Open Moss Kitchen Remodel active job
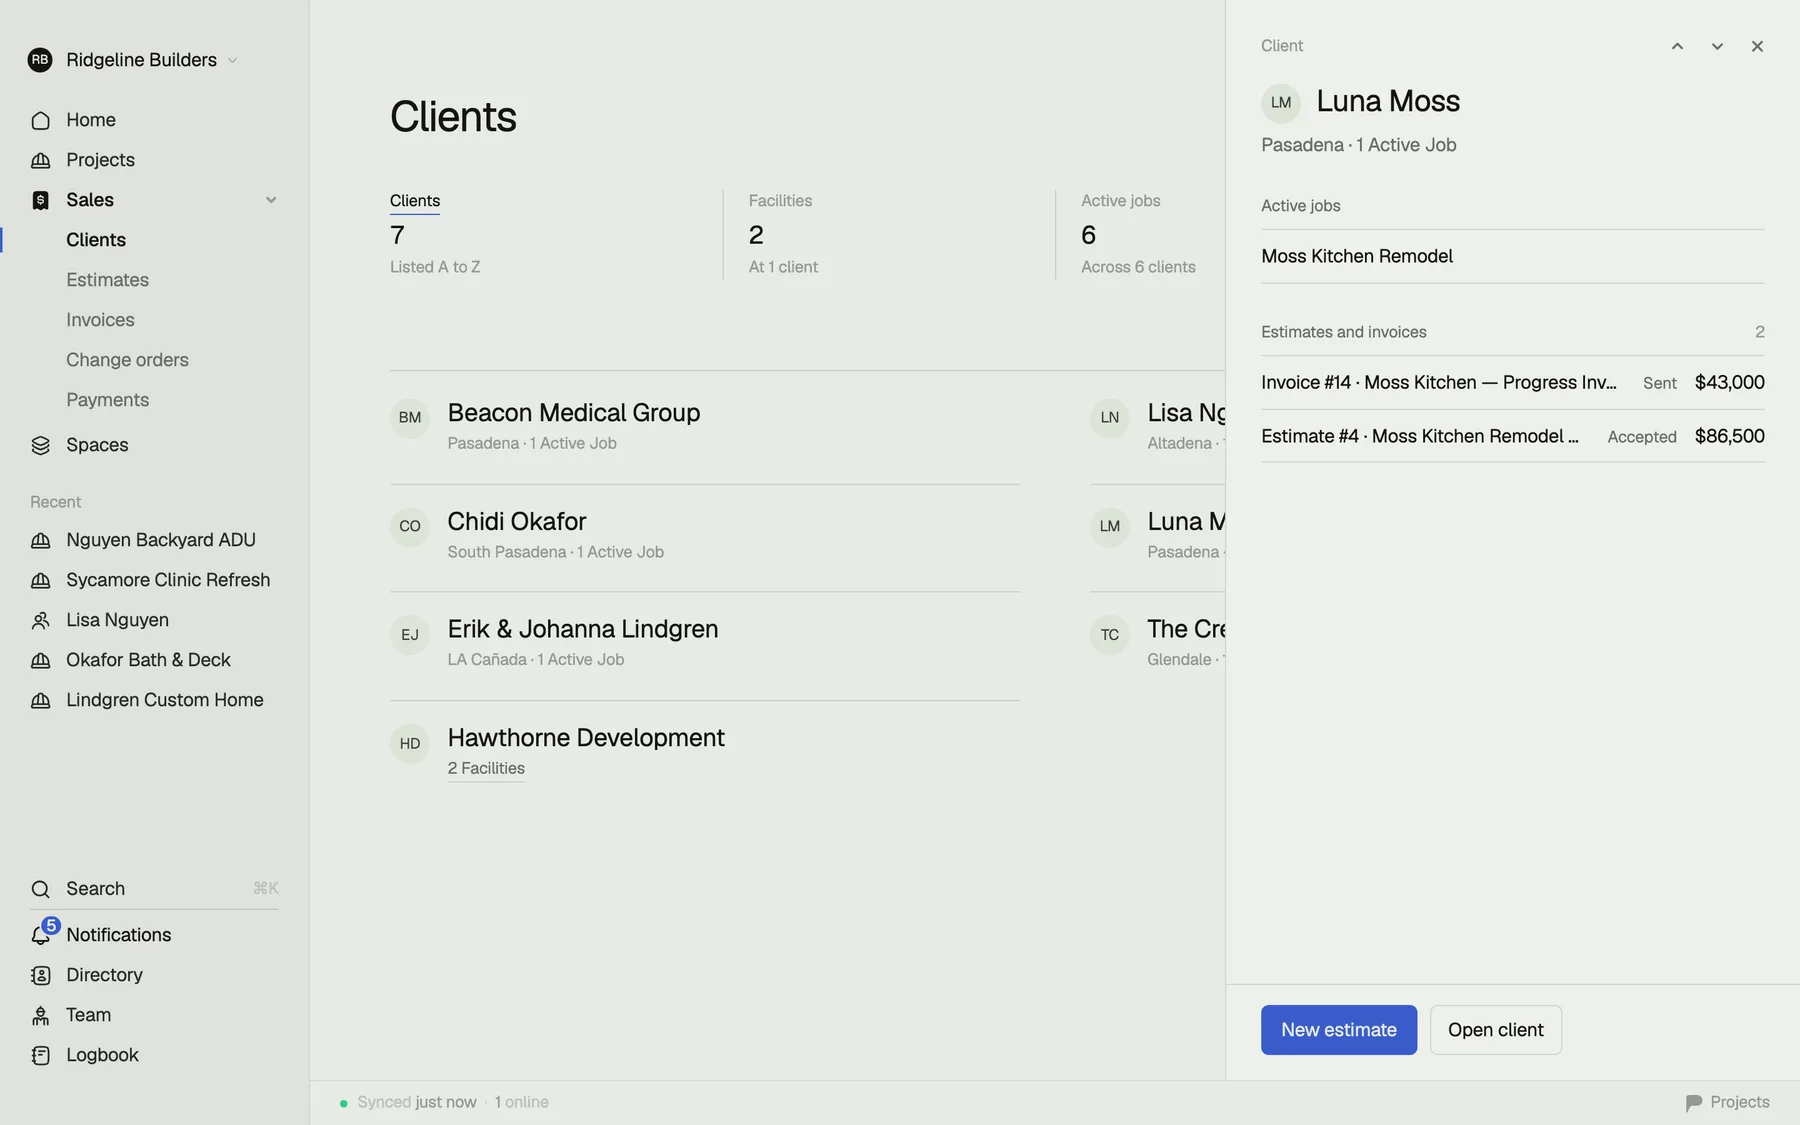1800x1125 pixels. (1512, 256)
